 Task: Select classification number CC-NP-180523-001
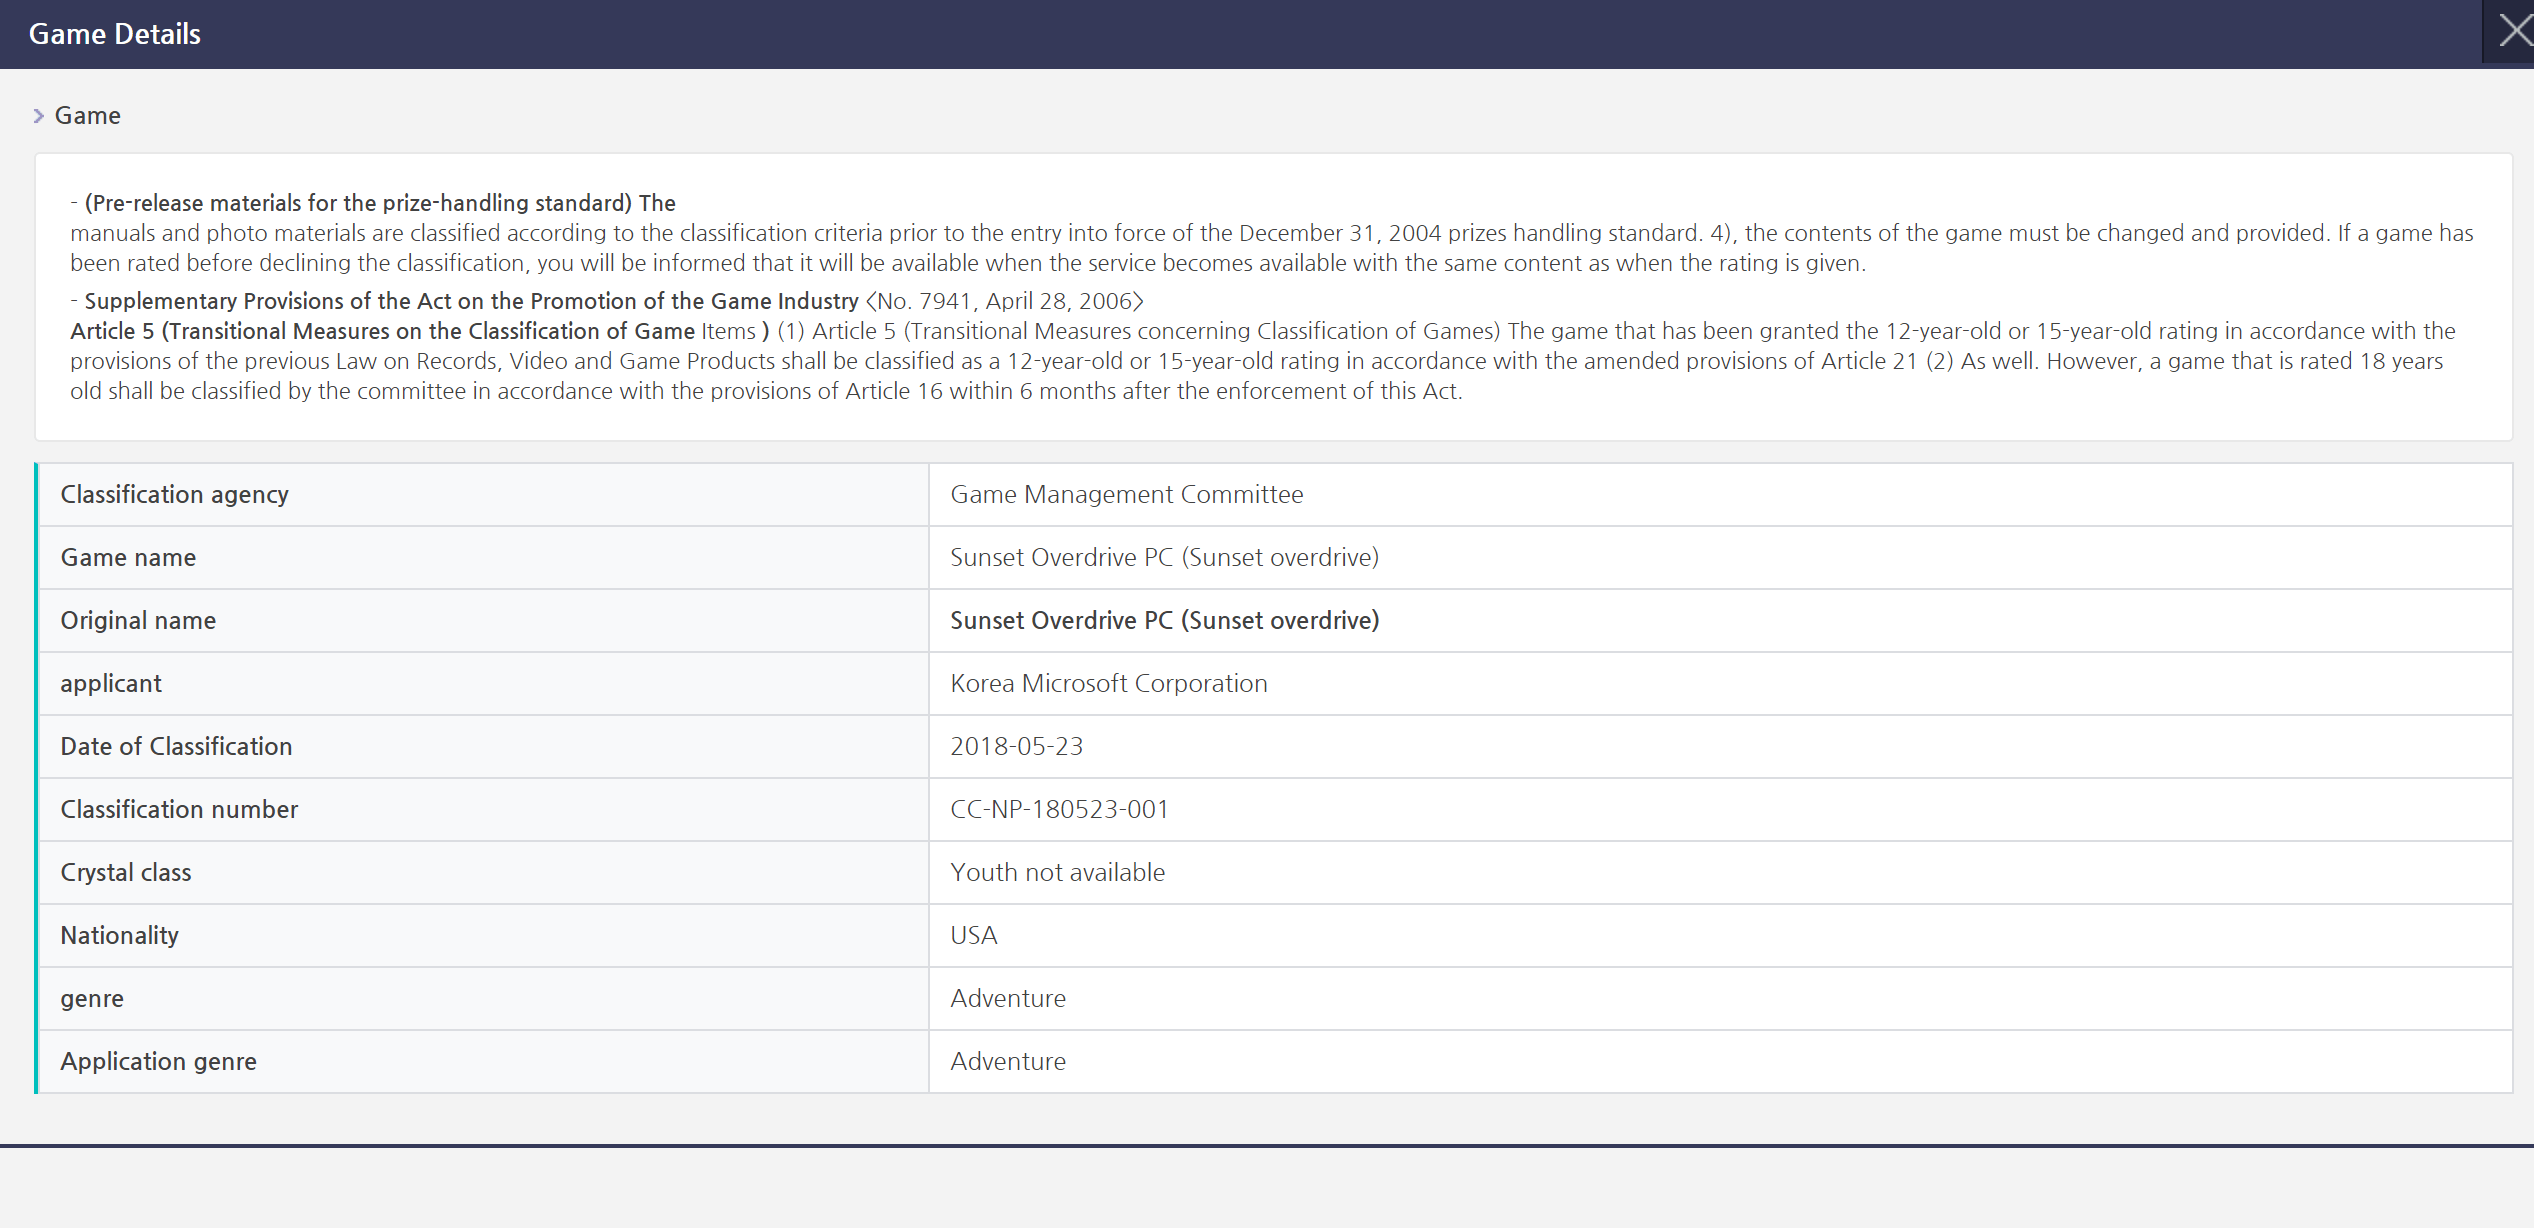point(1059,809)
